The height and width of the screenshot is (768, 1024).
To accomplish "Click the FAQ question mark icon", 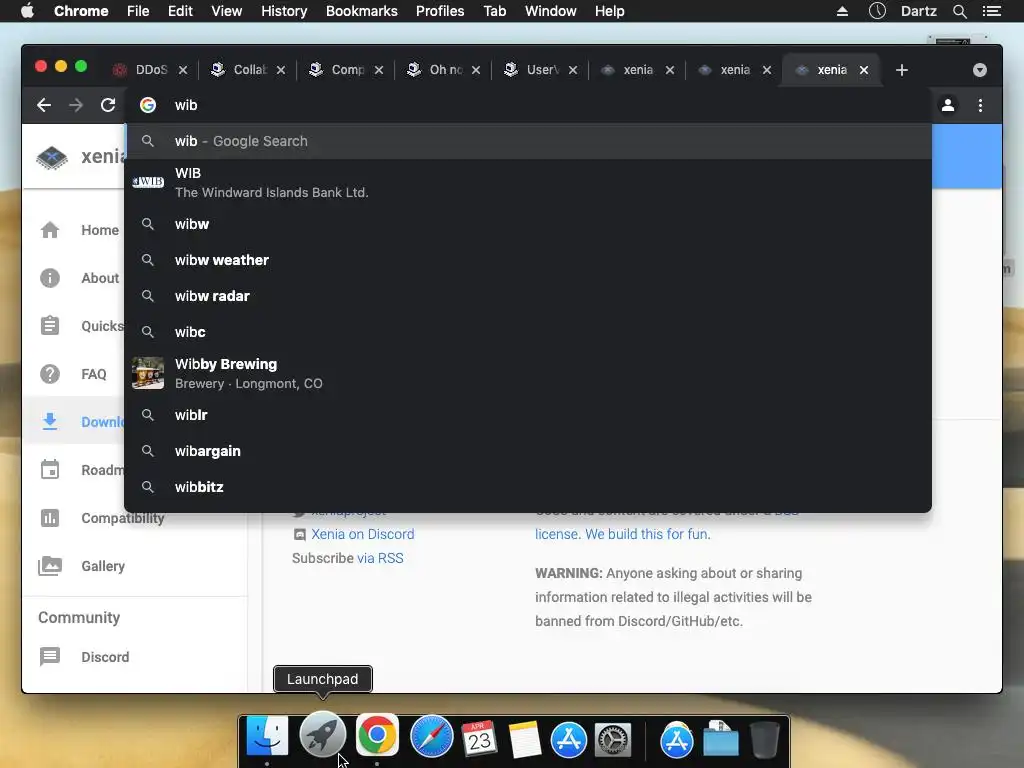I will (50, 374).
